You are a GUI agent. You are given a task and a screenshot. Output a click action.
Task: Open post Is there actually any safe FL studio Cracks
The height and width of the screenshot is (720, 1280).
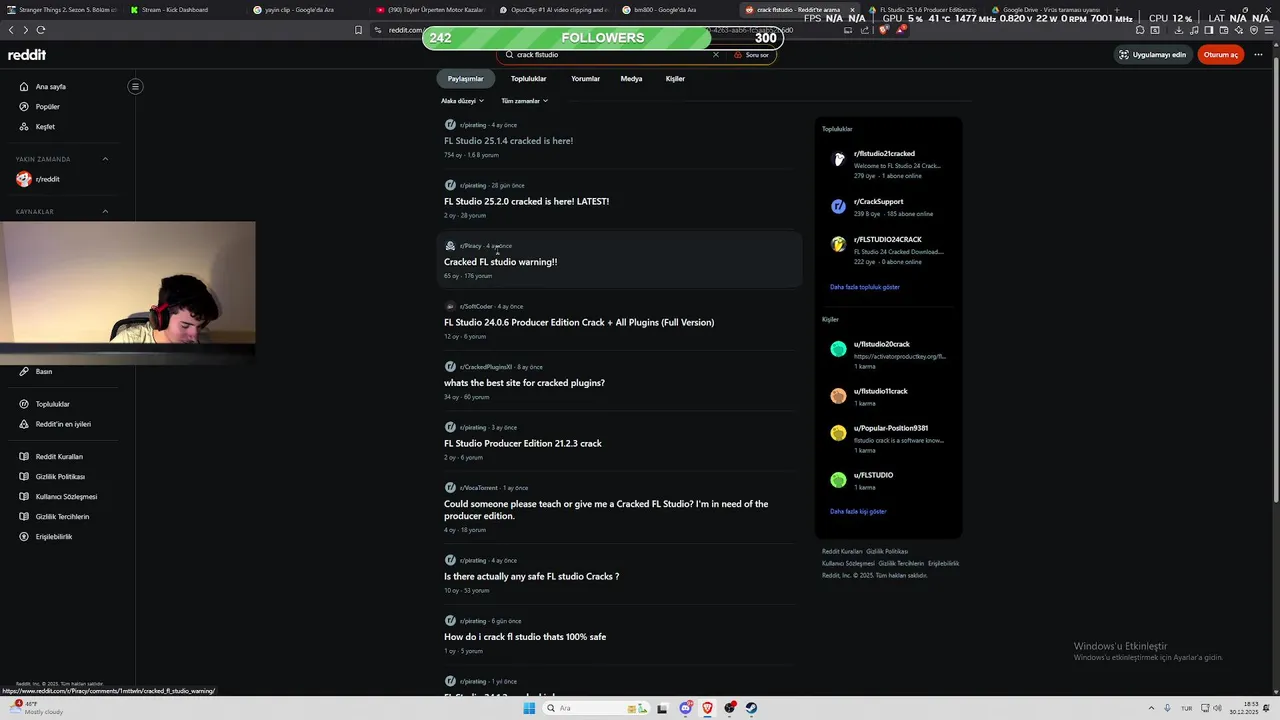coord(531,577)
